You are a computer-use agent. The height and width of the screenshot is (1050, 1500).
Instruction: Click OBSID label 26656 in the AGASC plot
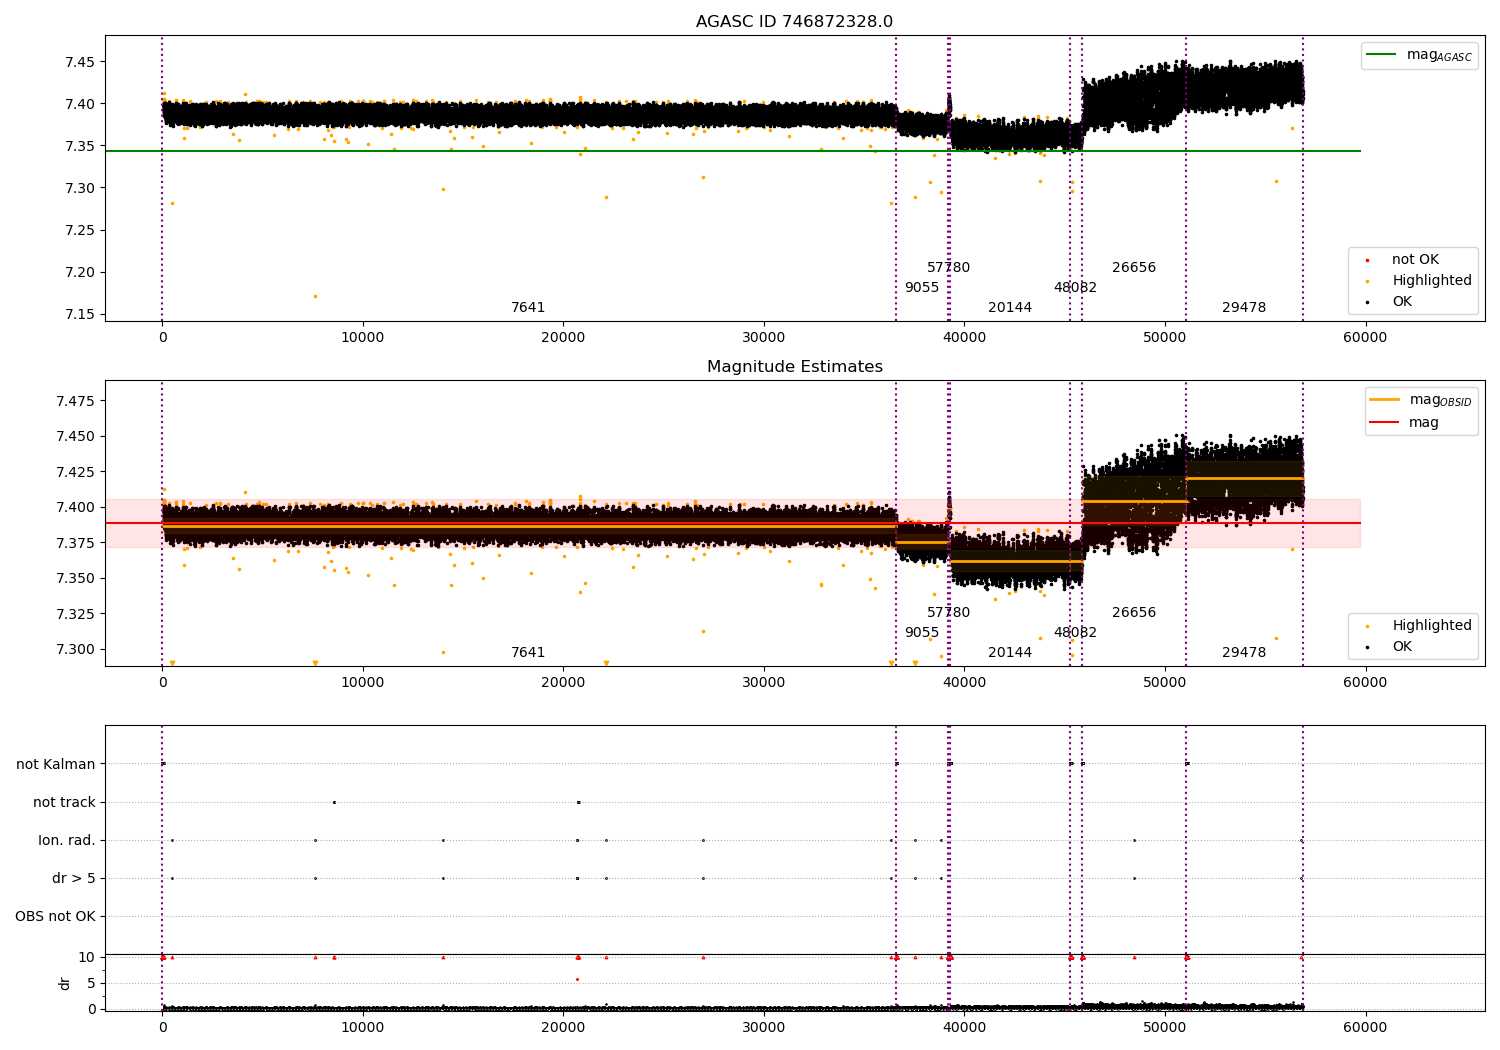click(x=1134, y=268)
